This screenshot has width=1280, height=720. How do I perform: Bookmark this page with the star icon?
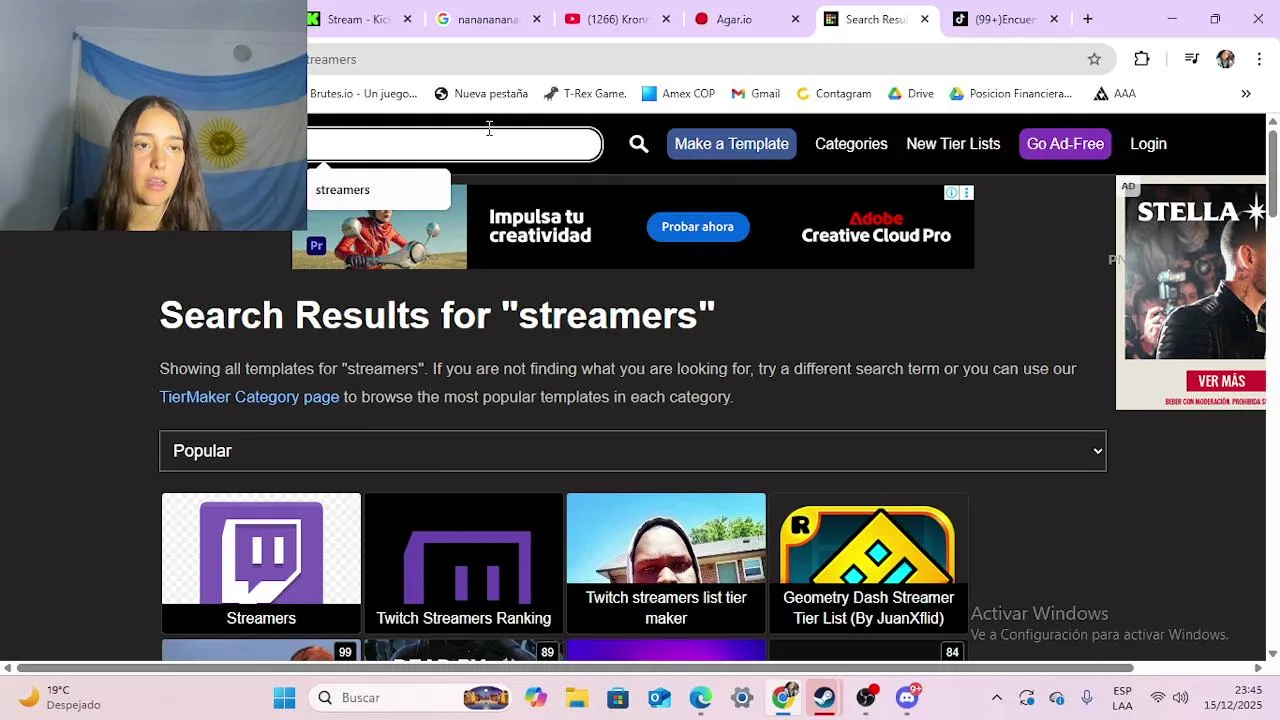1094,59
